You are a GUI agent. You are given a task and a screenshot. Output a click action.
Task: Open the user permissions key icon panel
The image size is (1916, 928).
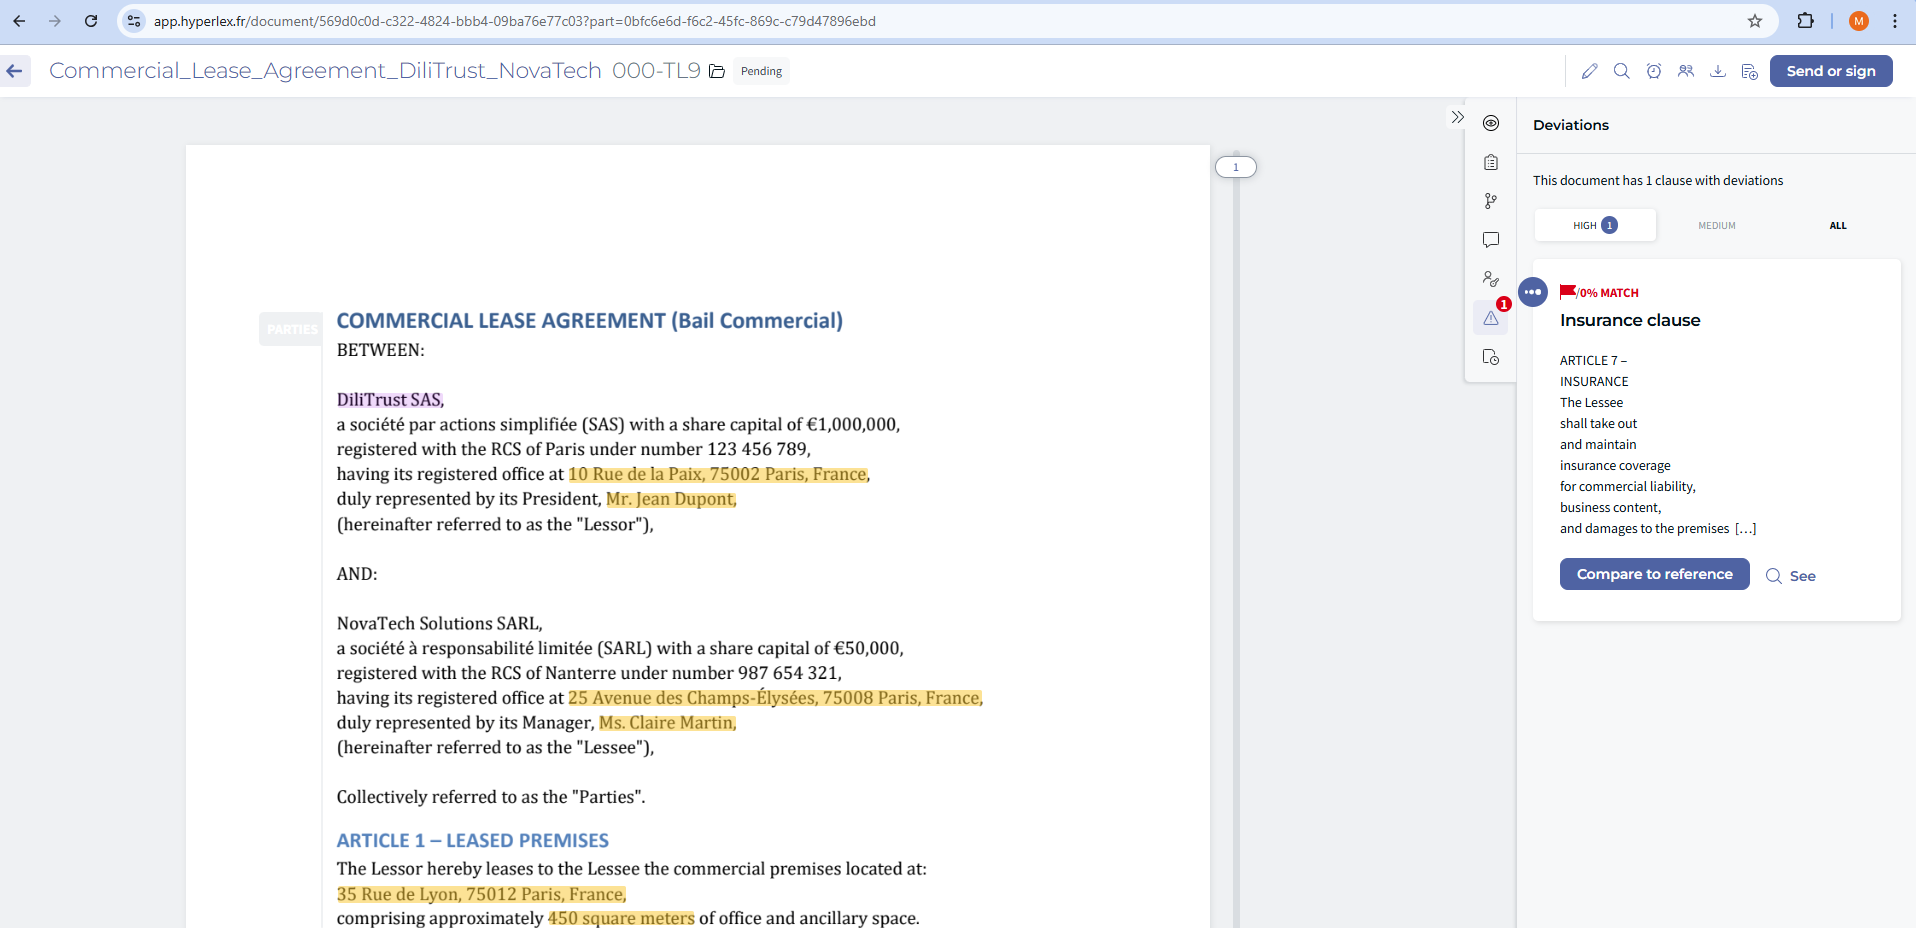[1491, 279]
